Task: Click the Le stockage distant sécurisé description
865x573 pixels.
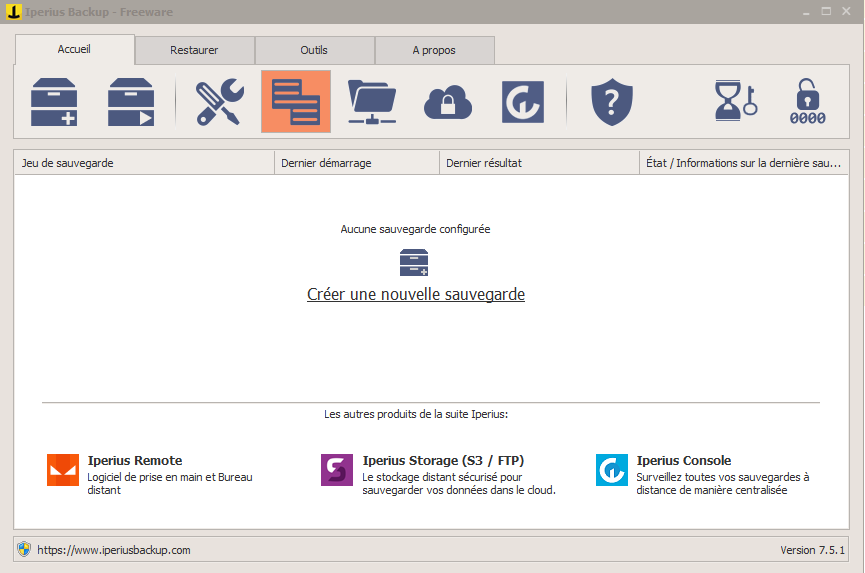Action: click(459, 484)
